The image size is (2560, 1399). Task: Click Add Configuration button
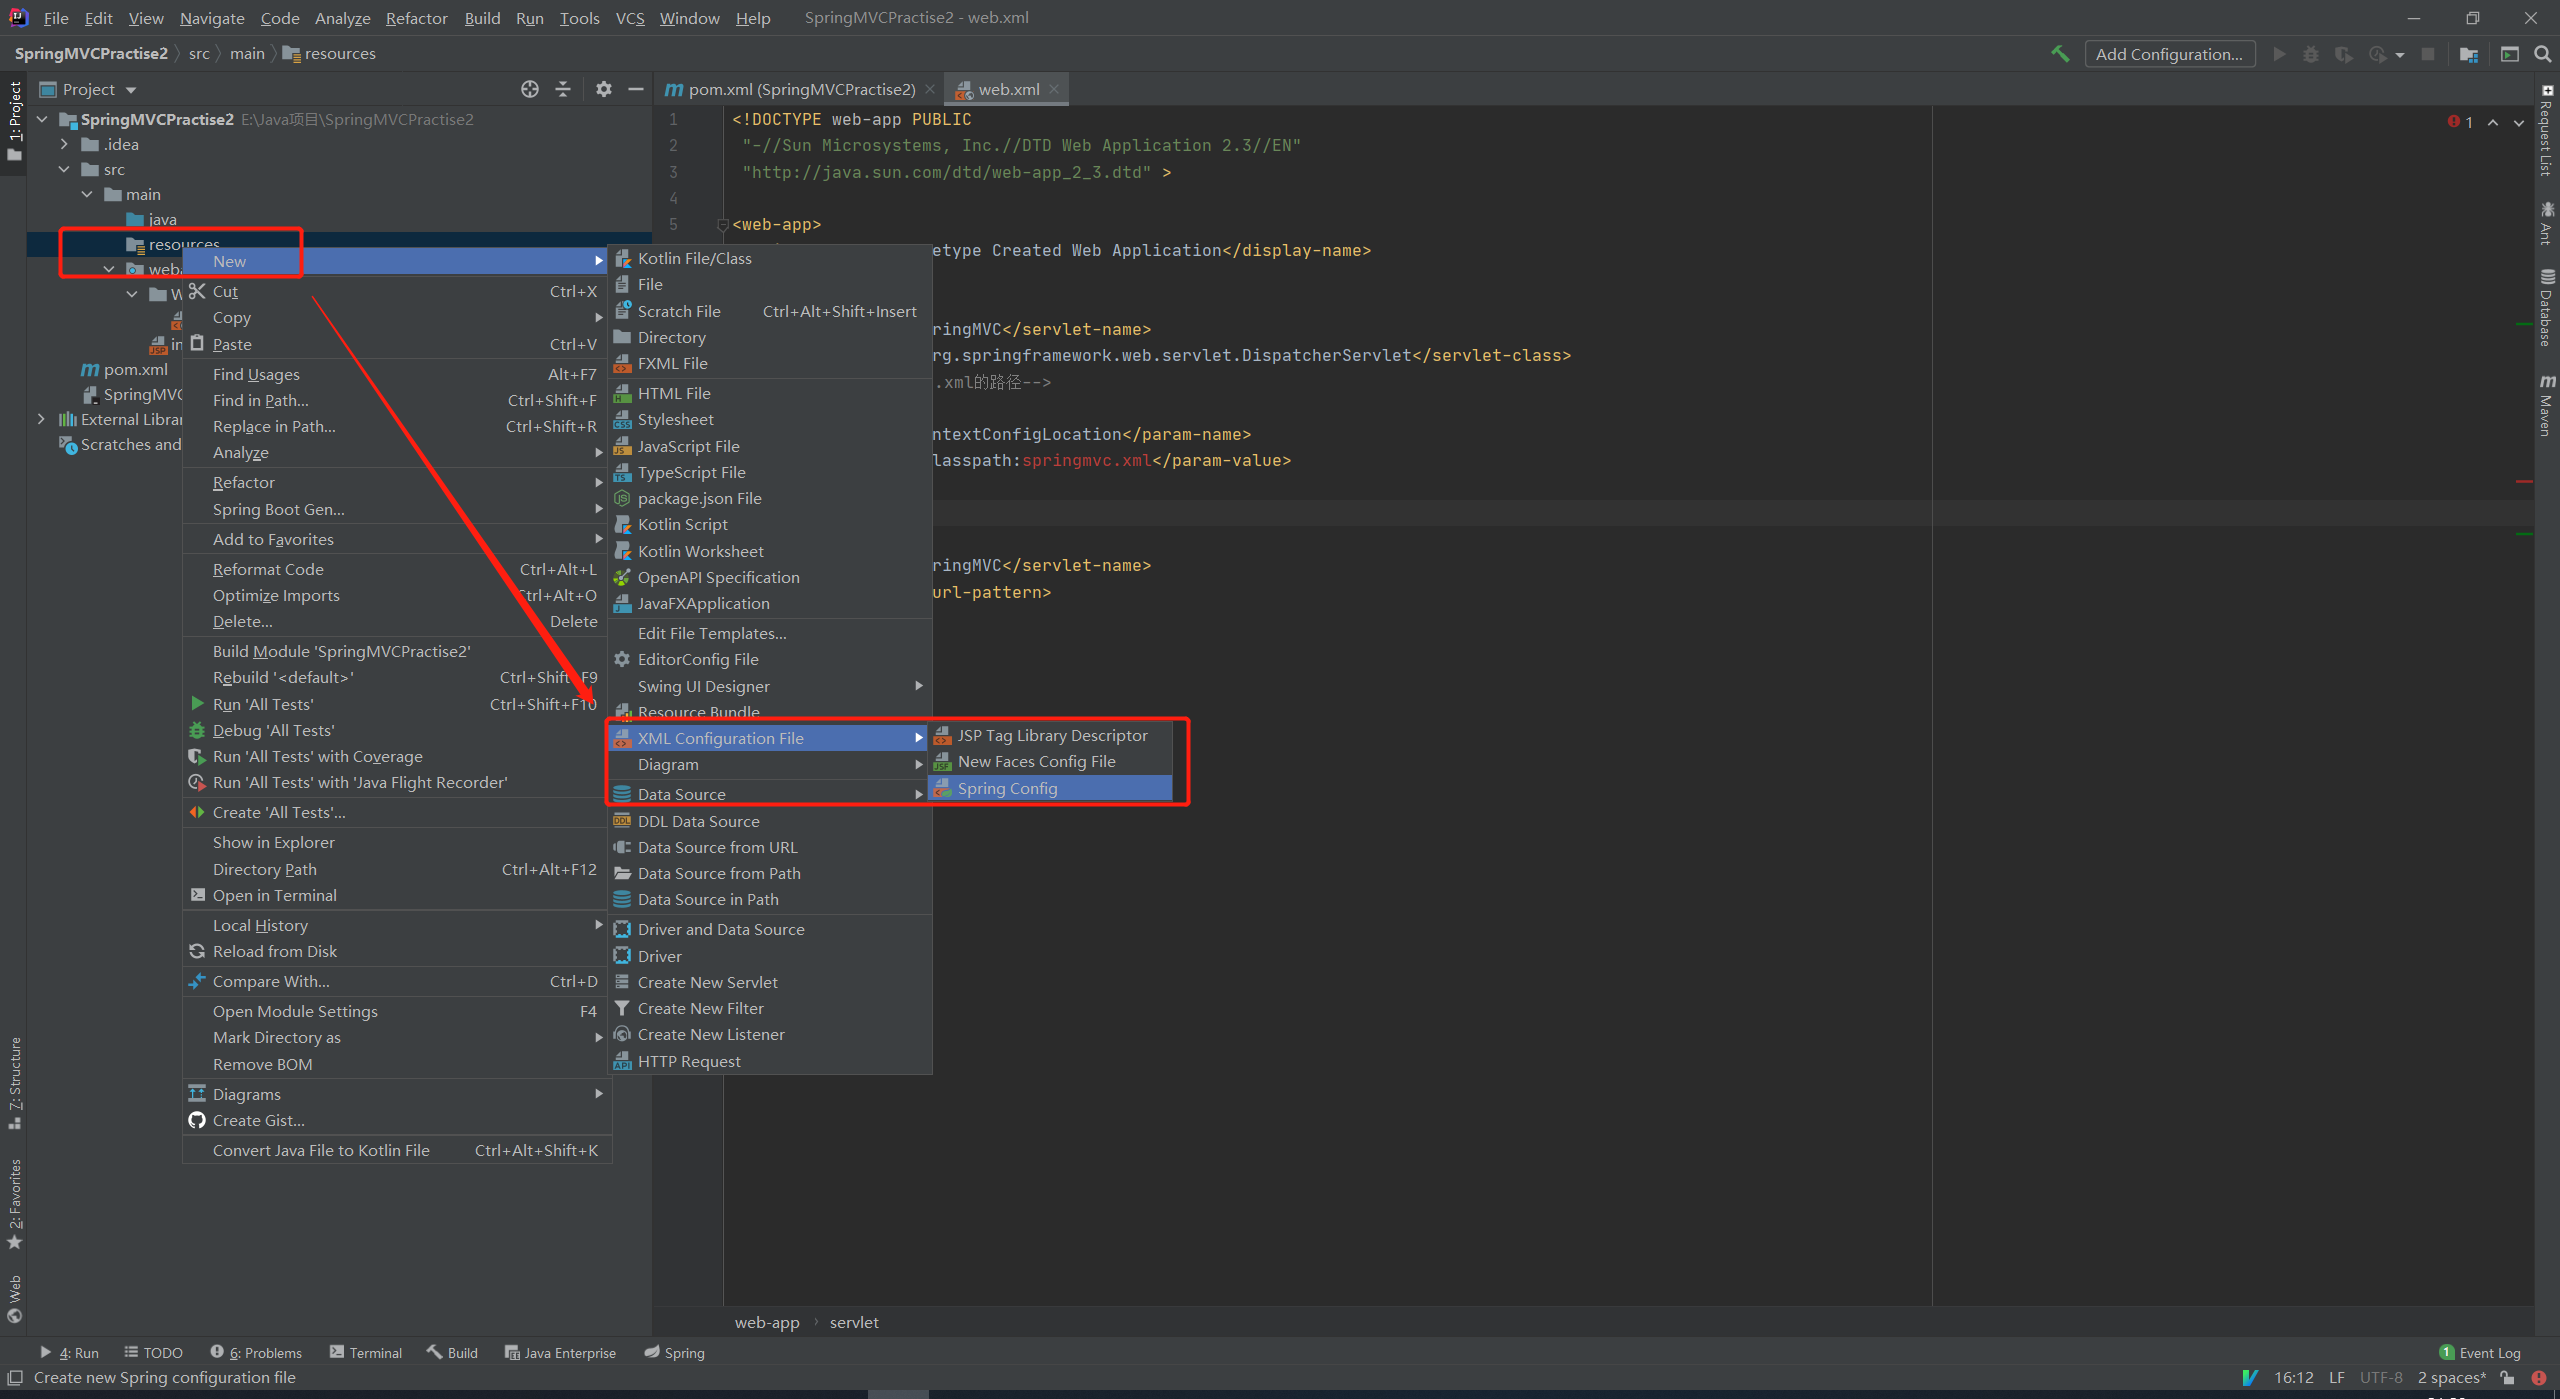coord(2168,54)
